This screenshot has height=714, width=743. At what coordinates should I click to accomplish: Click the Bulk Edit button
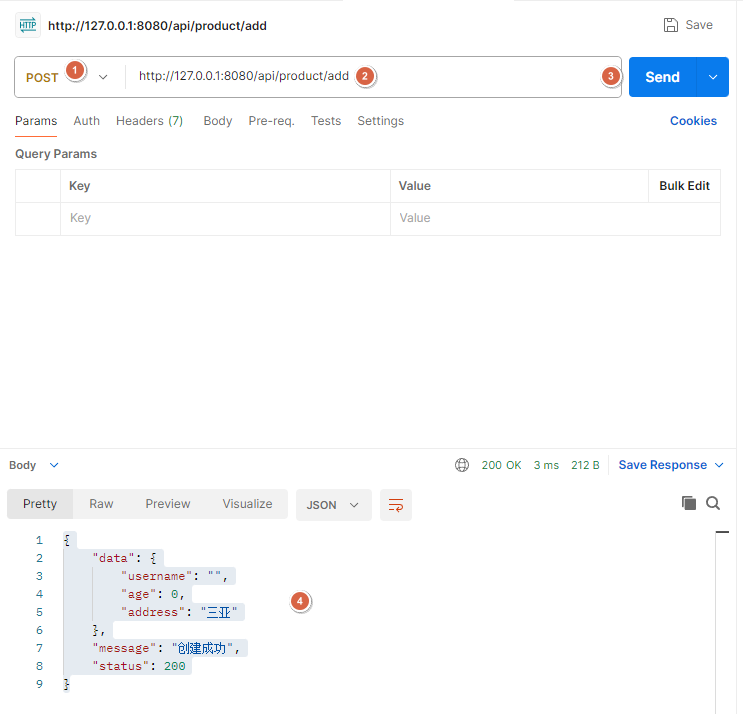(684, 186)
